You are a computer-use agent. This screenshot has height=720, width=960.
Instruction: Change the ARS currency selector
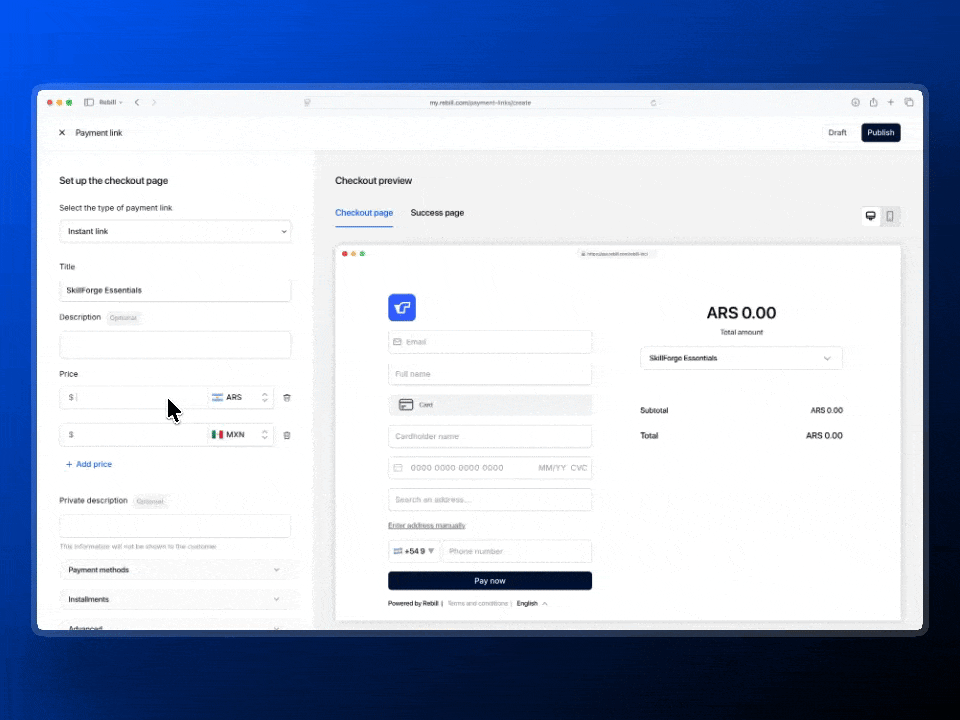pyautogui.click(x=240, y=398)
